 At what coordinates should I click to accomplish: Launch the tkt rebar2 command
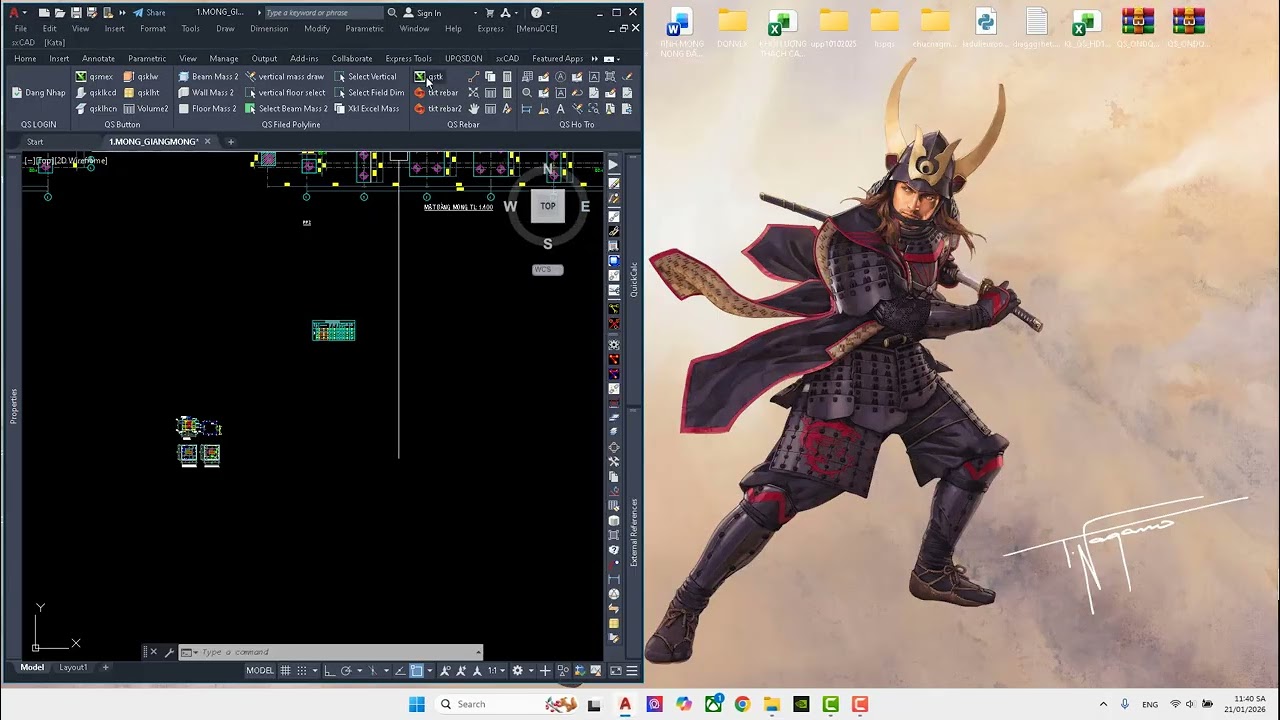pyautogui.click(x=439, y=109)
